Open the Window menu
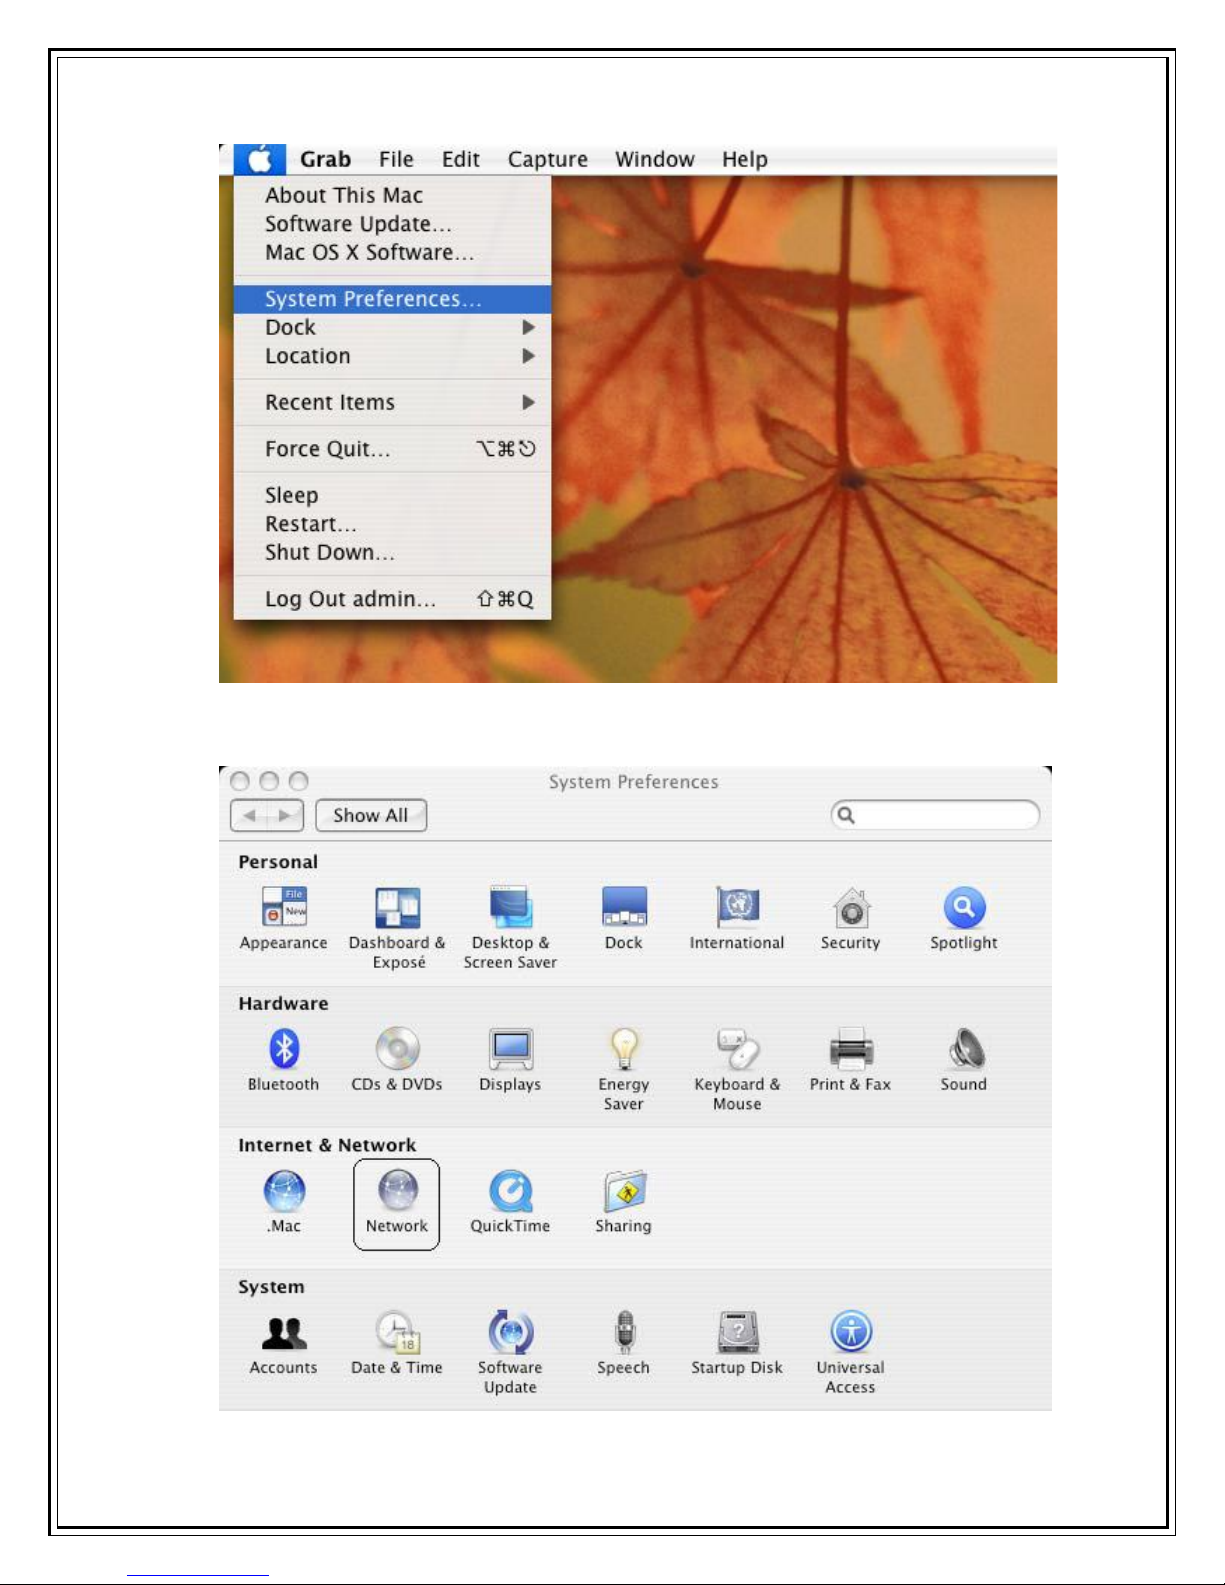This screenshot has height=1585, width=1225. [655, 159]
